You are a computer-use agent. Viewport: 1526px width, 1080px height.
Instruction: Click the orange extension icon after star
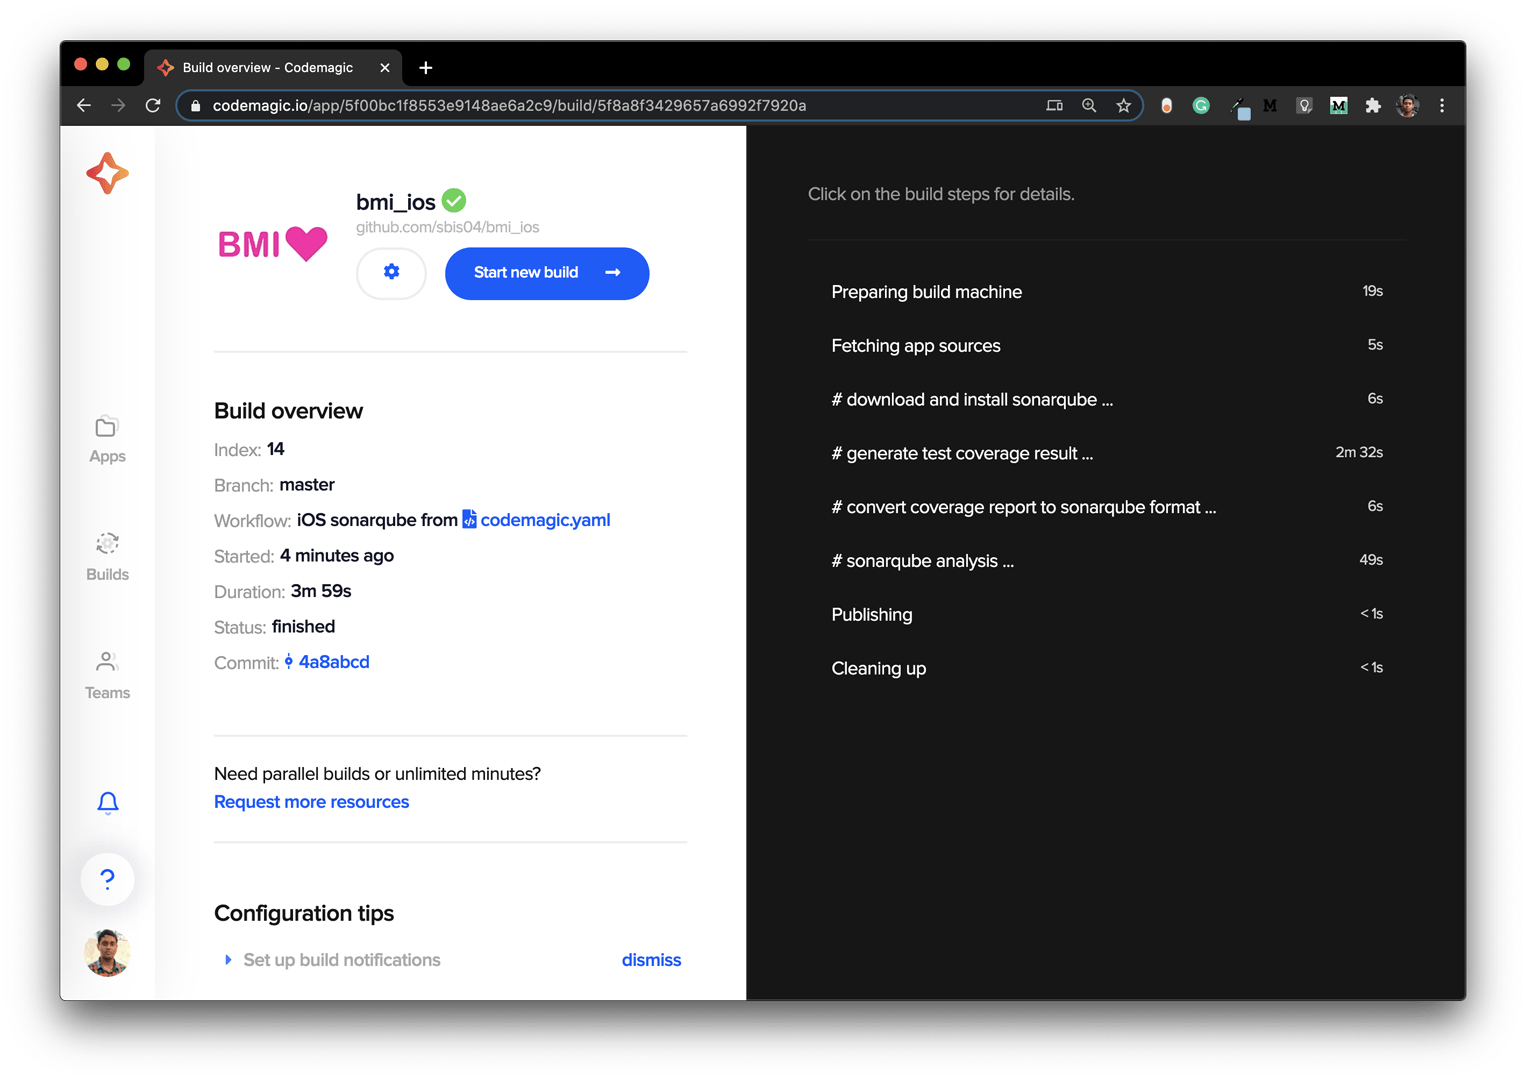[1166, 105]
